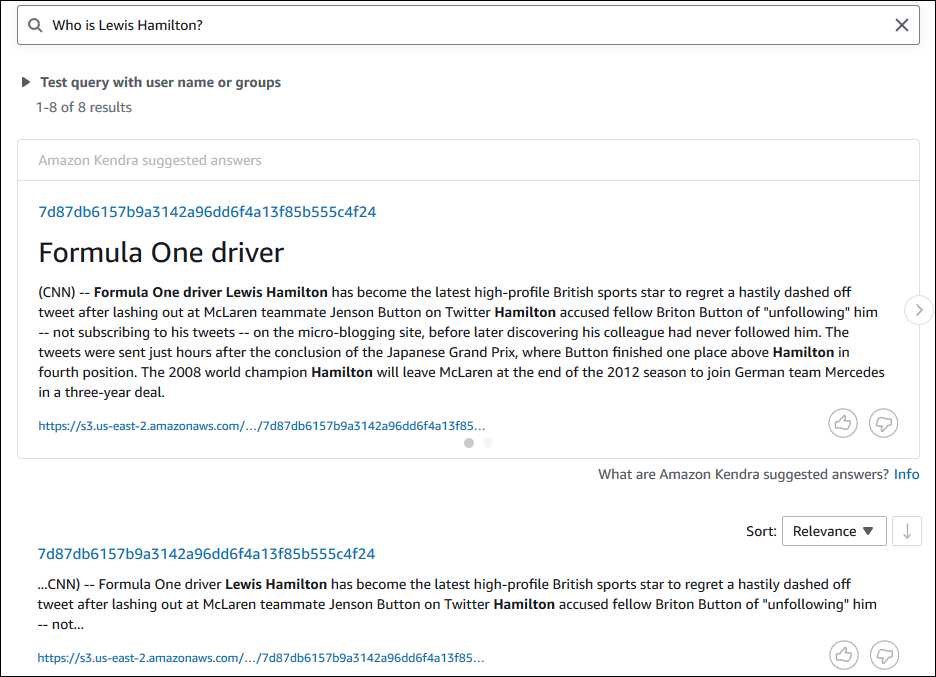The width and height of the screenshot is (936, 677).
Task: Clear the search query using the X icon
Action: click(901, 24)
